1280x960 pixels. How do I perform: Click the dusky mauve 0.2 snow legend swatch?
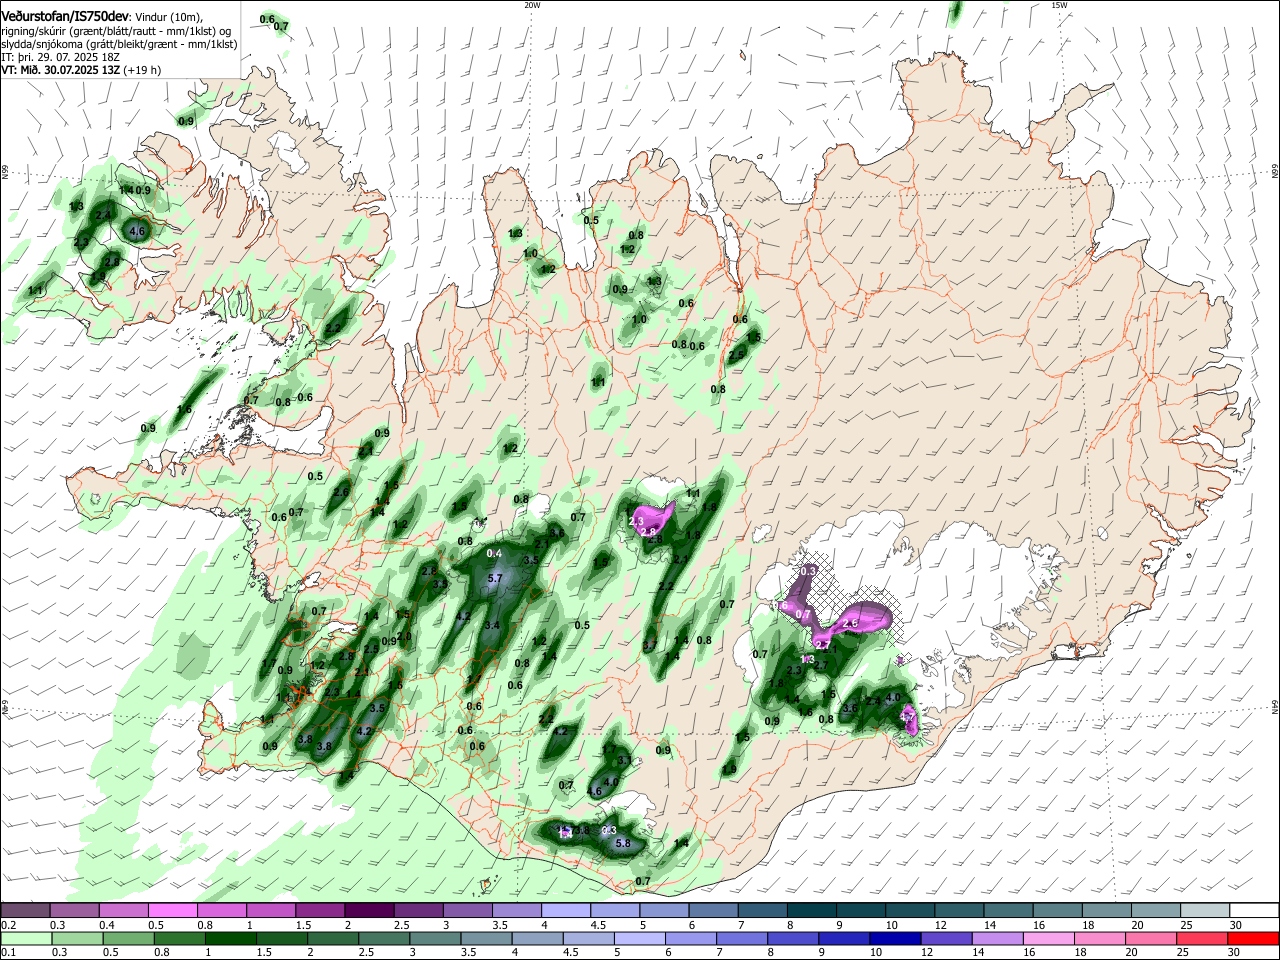pyautogui.click(x=27, y=910)
